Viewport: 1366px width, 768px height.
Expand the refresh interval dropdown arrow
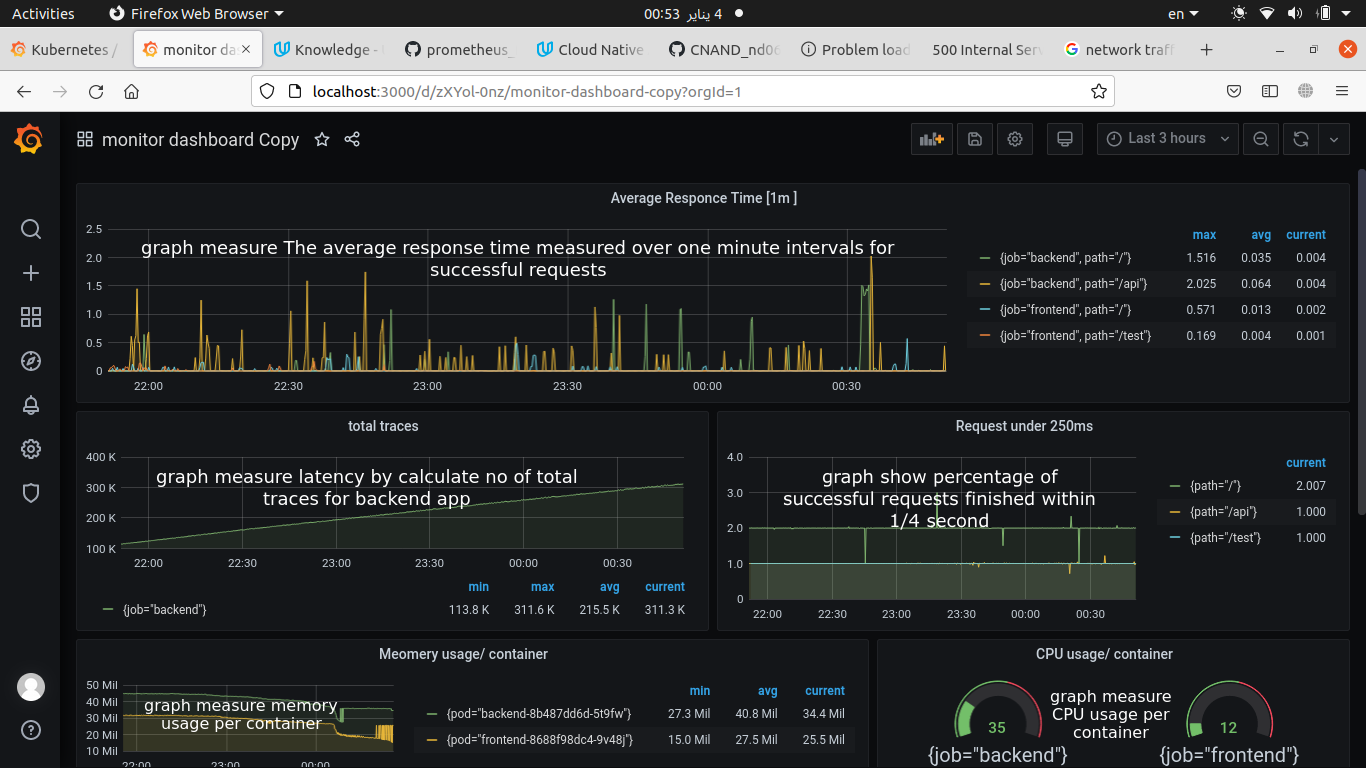click(1334, 139)
